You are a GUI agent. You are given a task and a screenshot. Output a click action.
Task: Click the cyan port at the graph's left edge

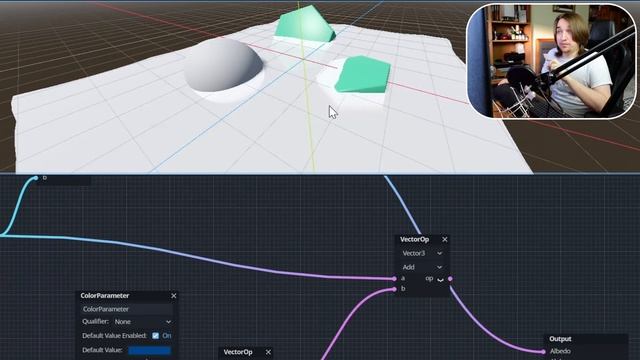click(x=36, y=178)
